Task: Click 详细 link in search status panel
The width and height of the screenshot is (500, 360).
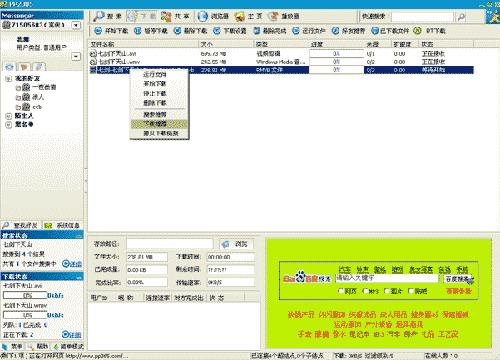Action: coord(72,264)
